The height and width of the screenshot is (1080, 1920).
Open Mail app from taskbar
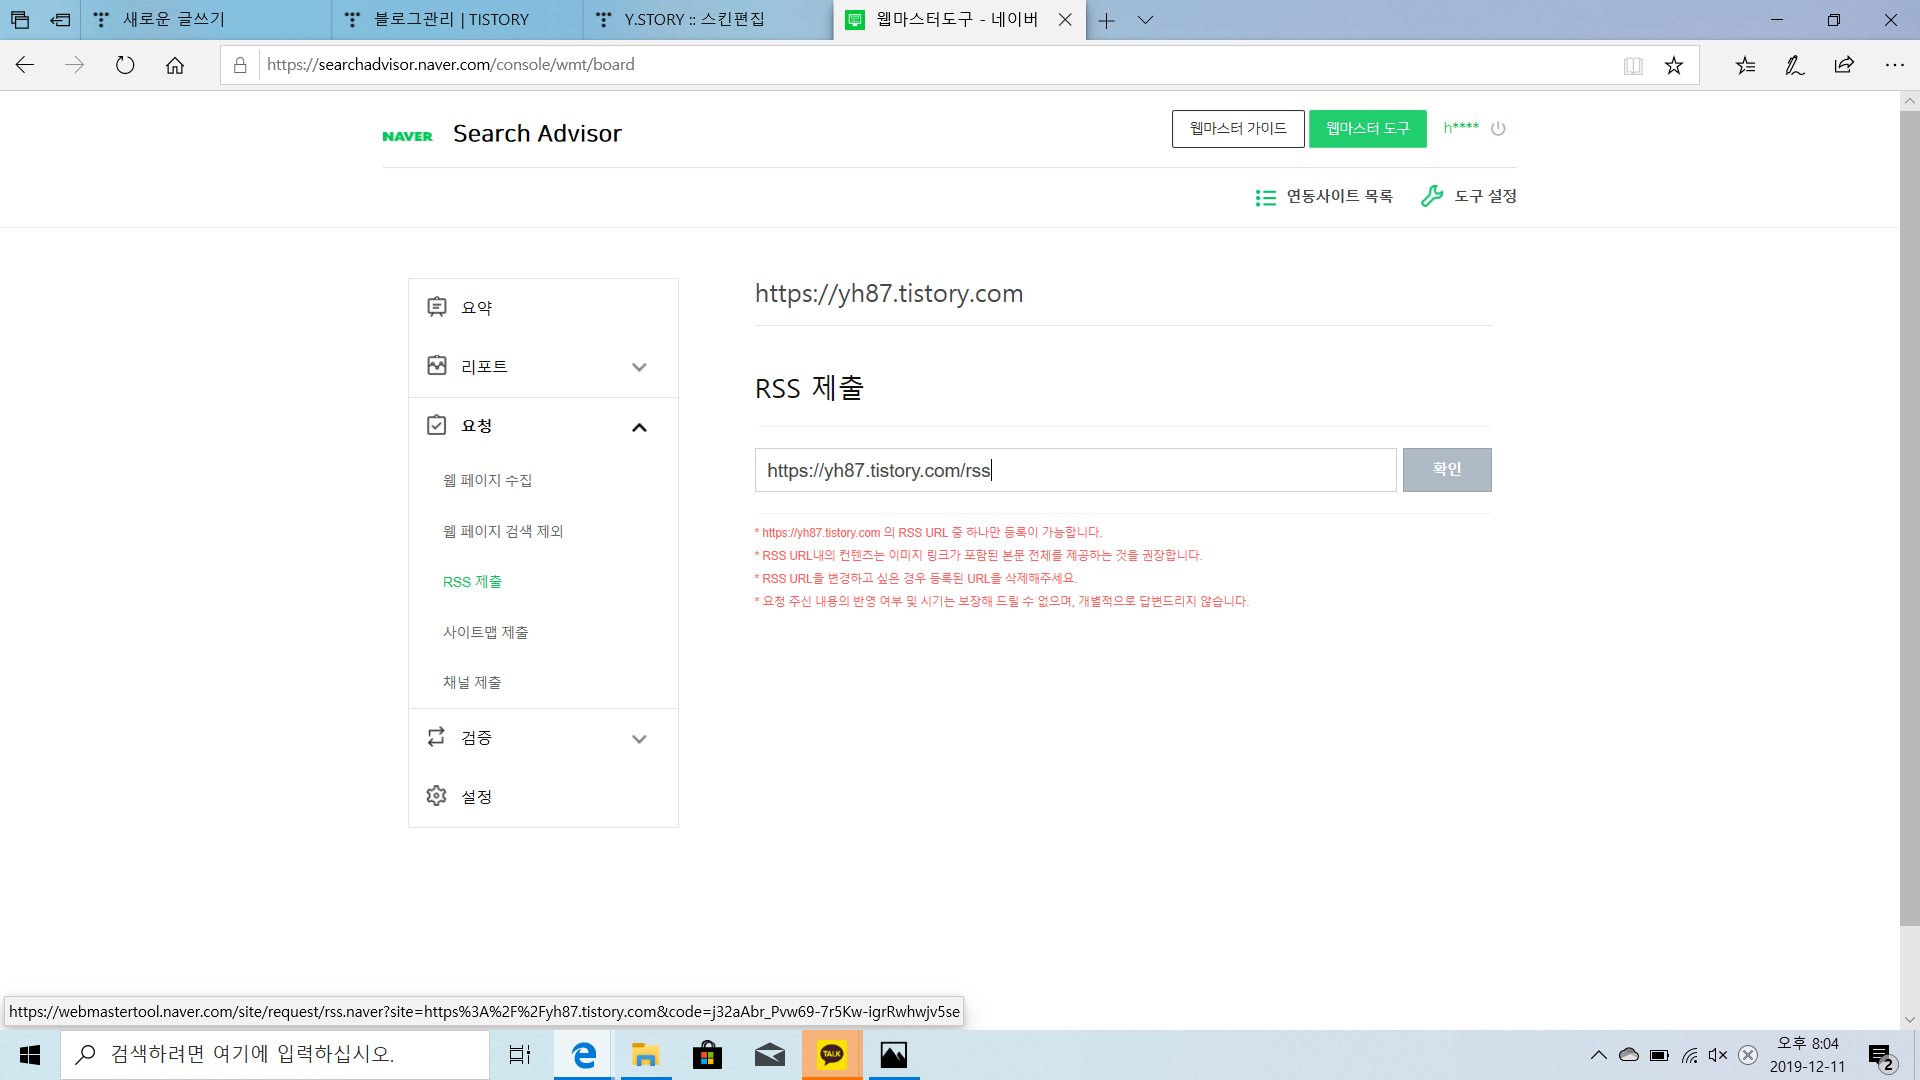point(770,1055)
